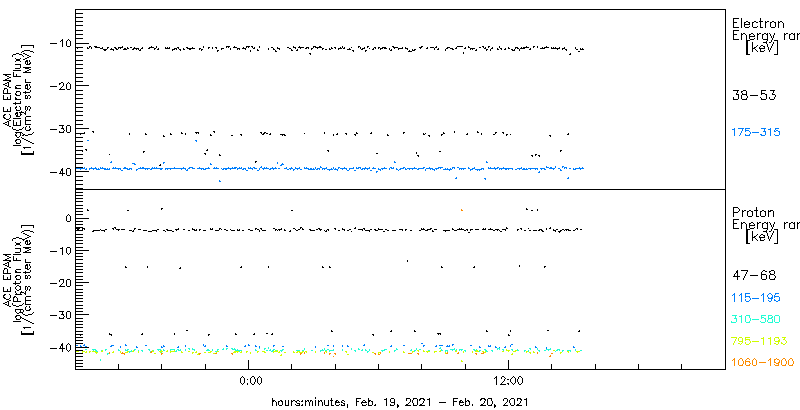Click the date range caption below the plots
This screenshot has width=800, height=410.
click(x=399, y=401)
